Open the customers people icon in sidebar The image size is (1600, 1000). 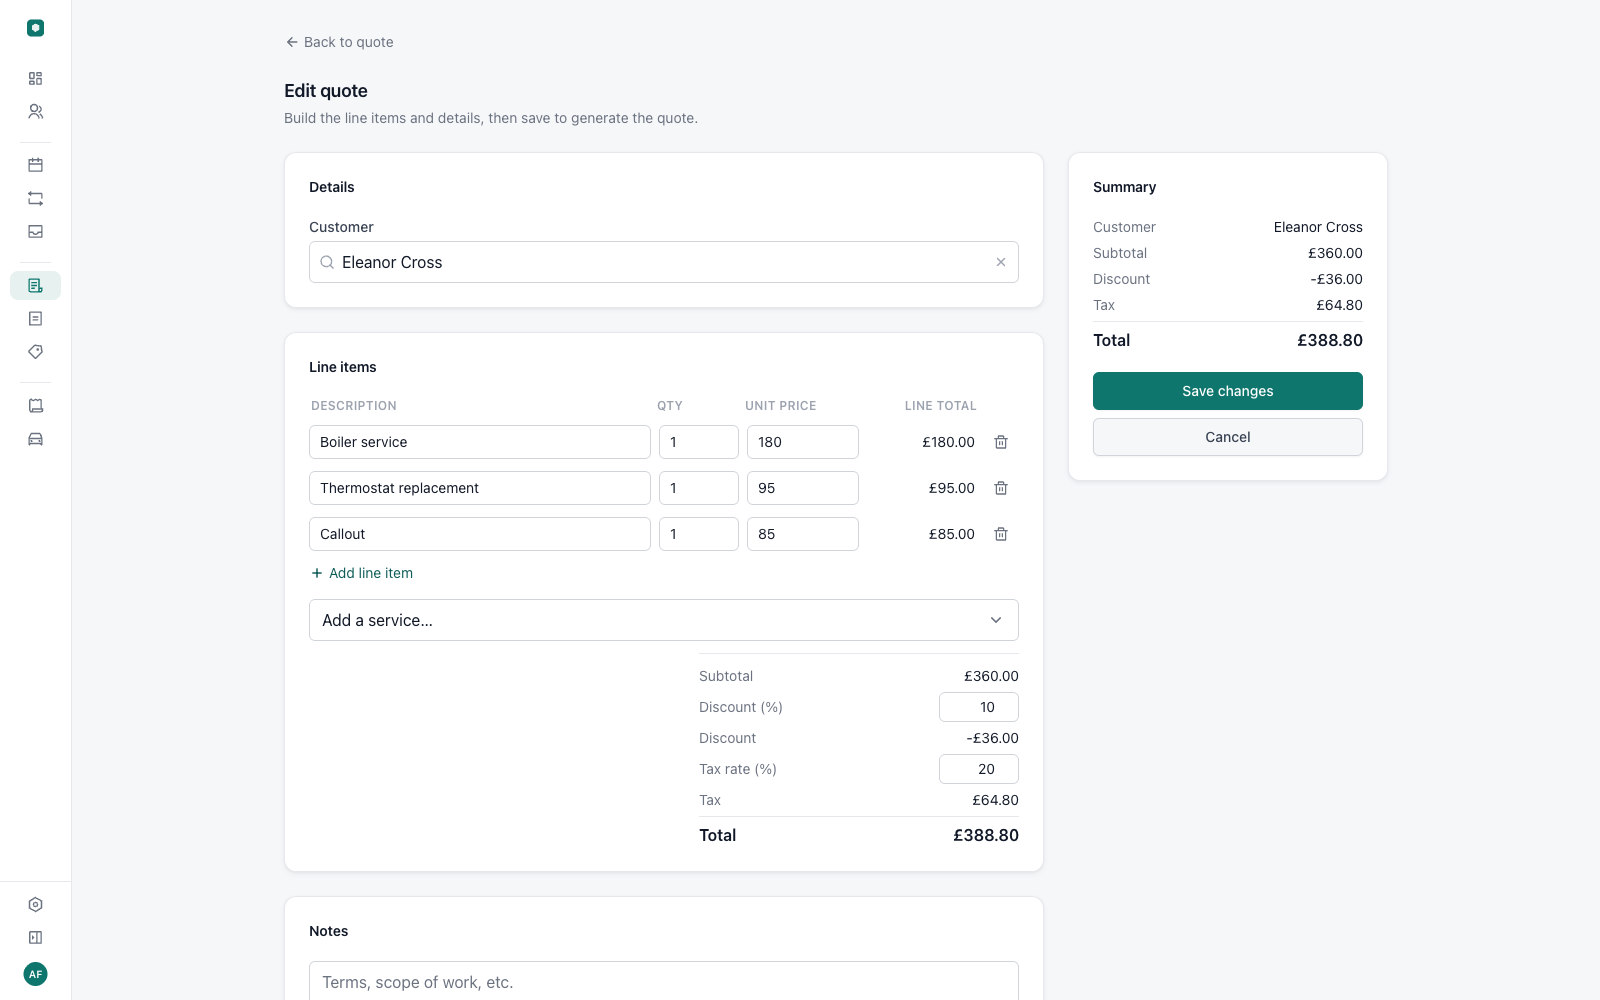(x=35, y=111)
